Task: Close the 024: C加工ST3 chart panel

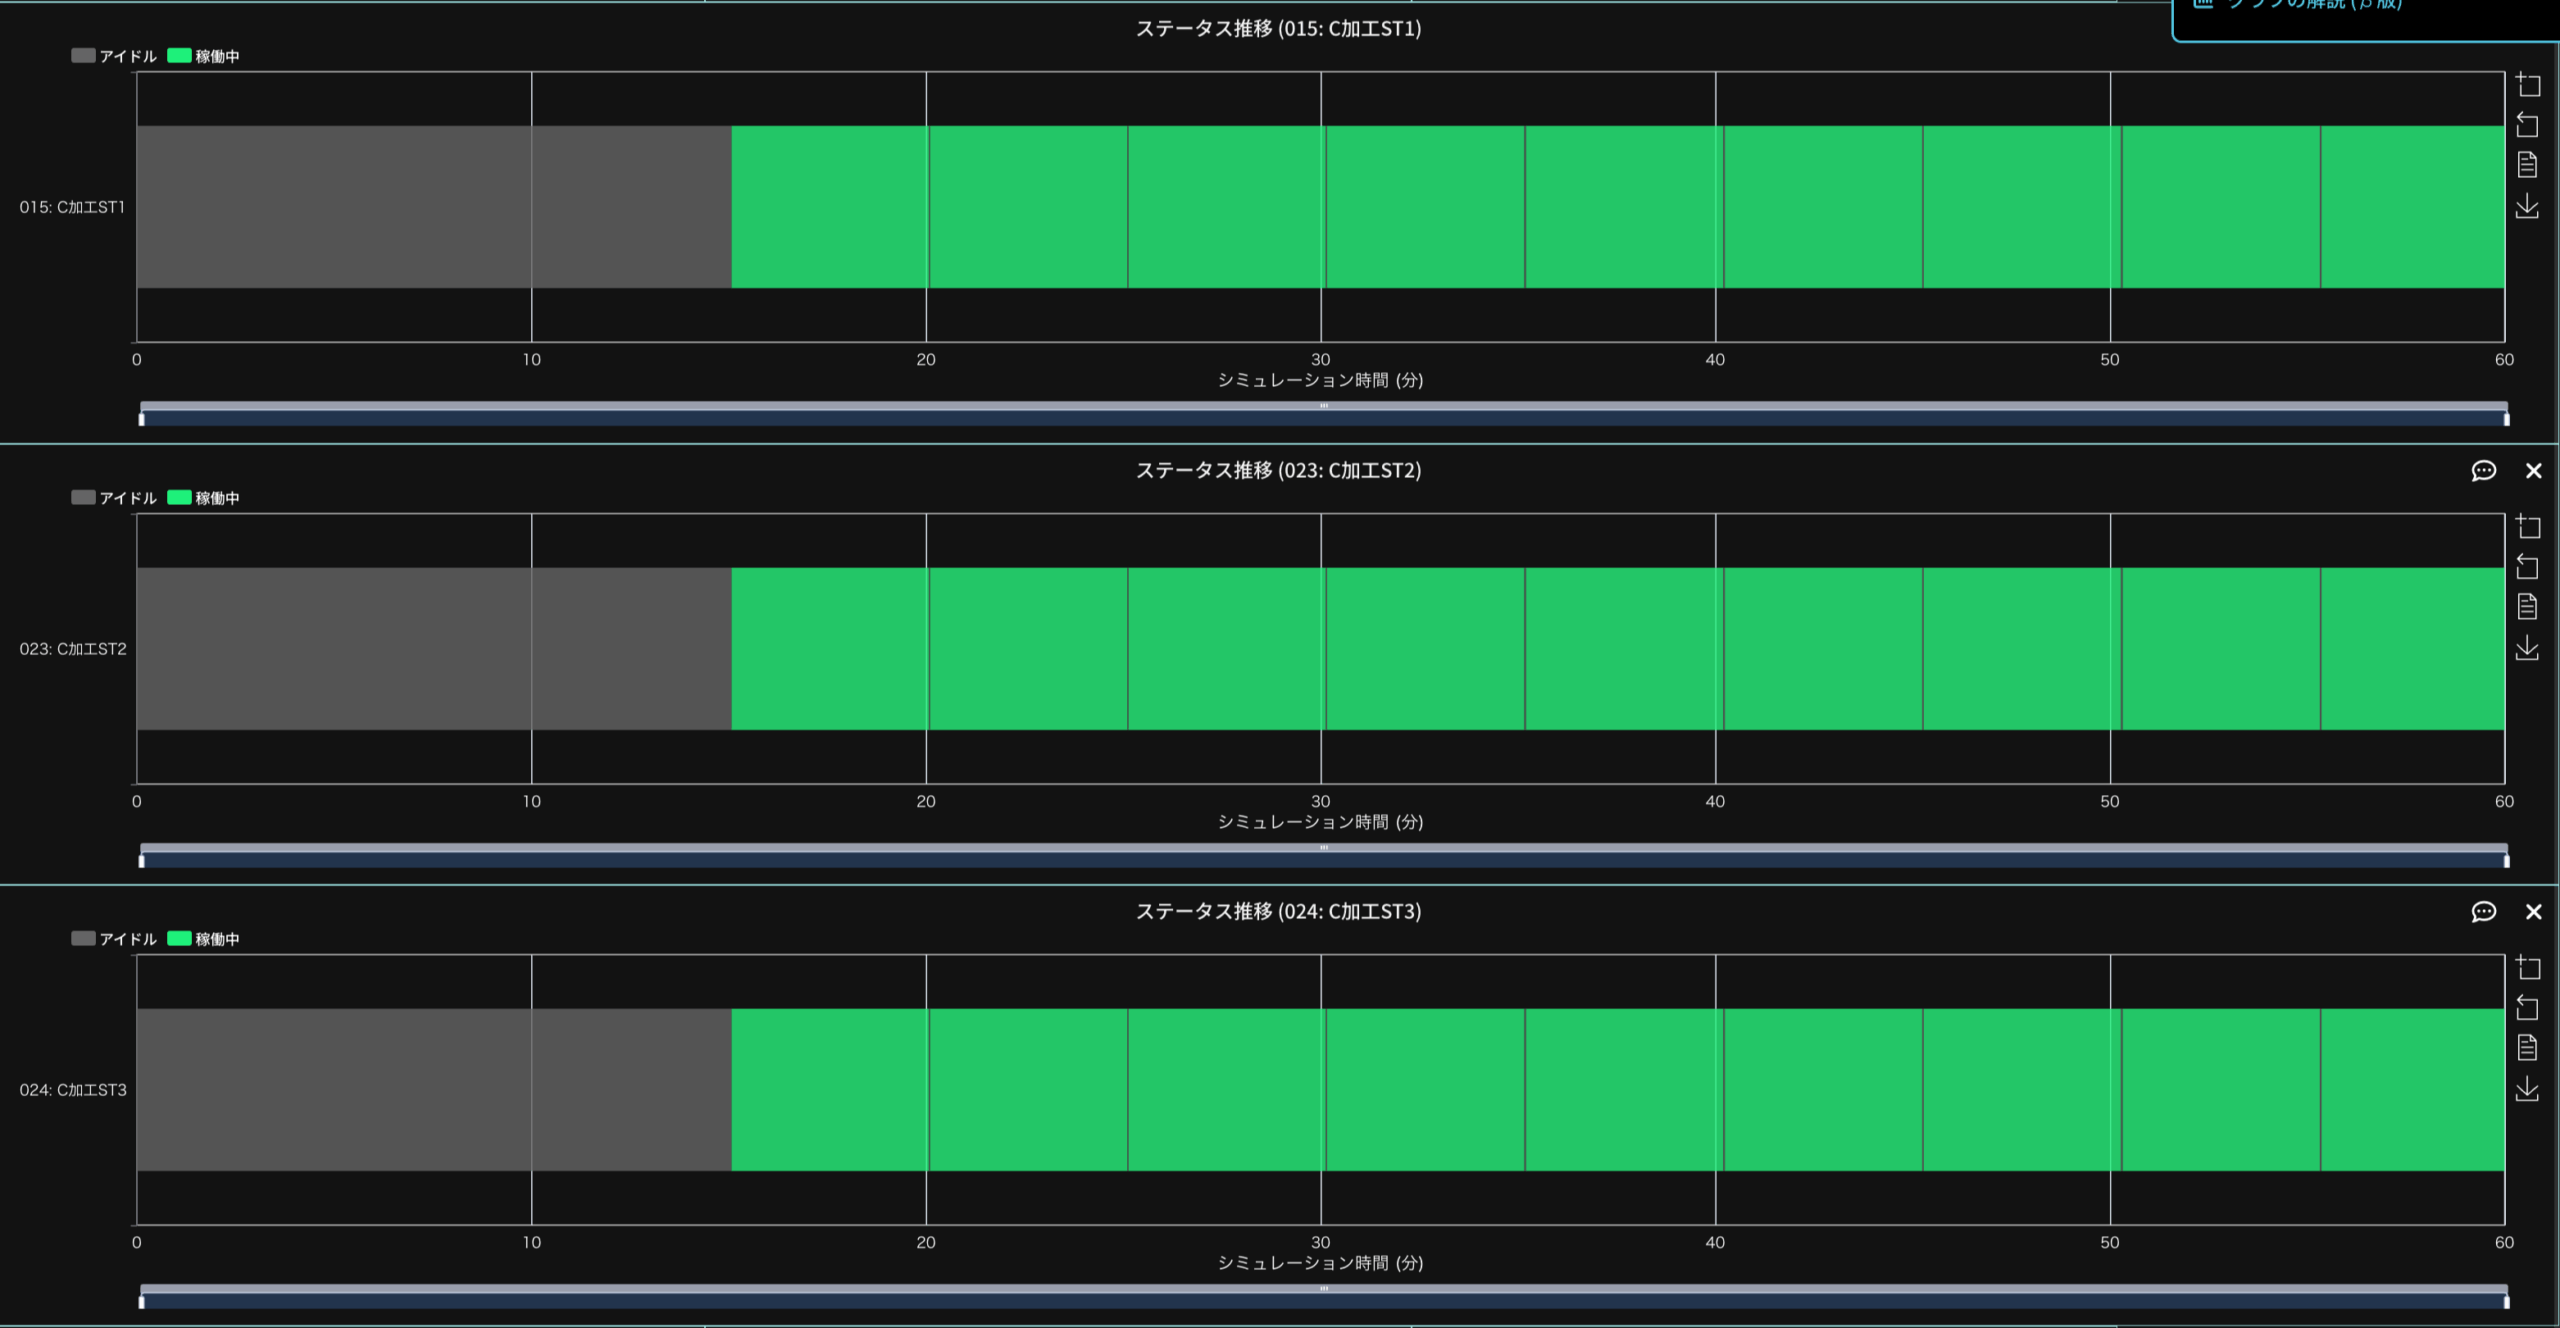Action: tap(2534, 912)
